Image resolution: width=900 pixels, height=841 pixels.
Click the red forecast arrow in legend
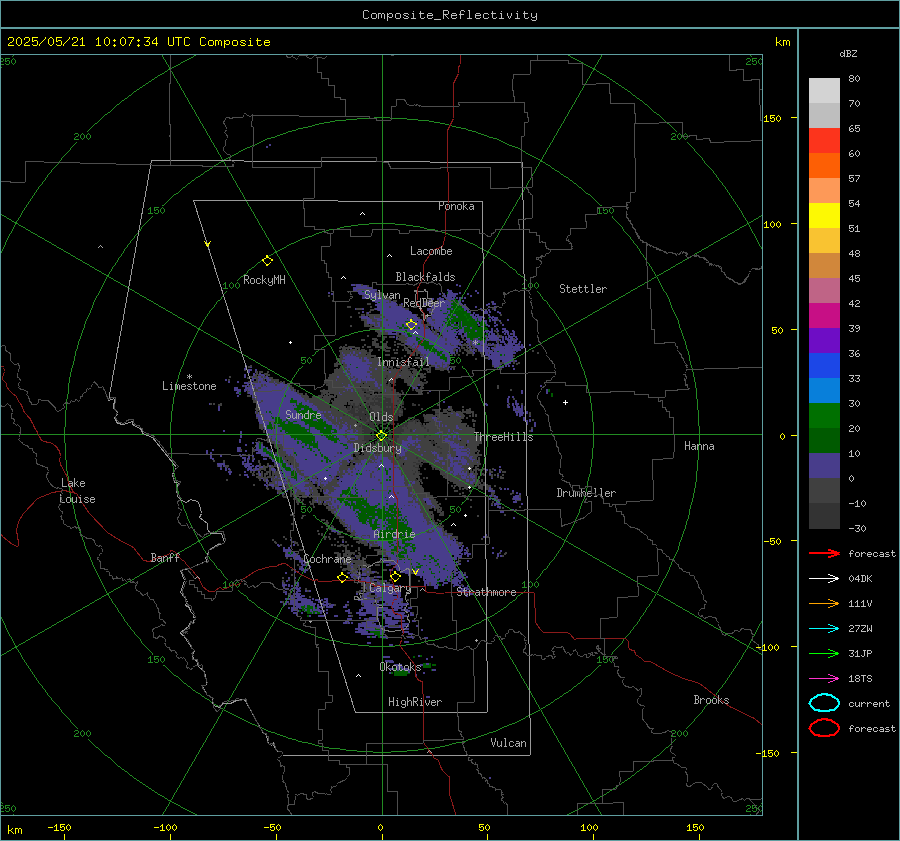tap(824, 553)
